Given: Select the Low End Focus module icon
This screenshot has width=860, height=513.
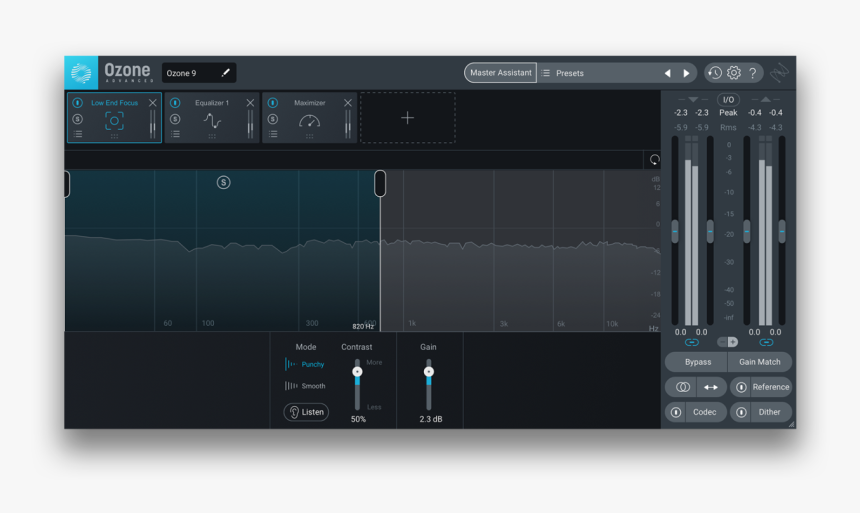Looking at the screenshot, I should point(114,121).
